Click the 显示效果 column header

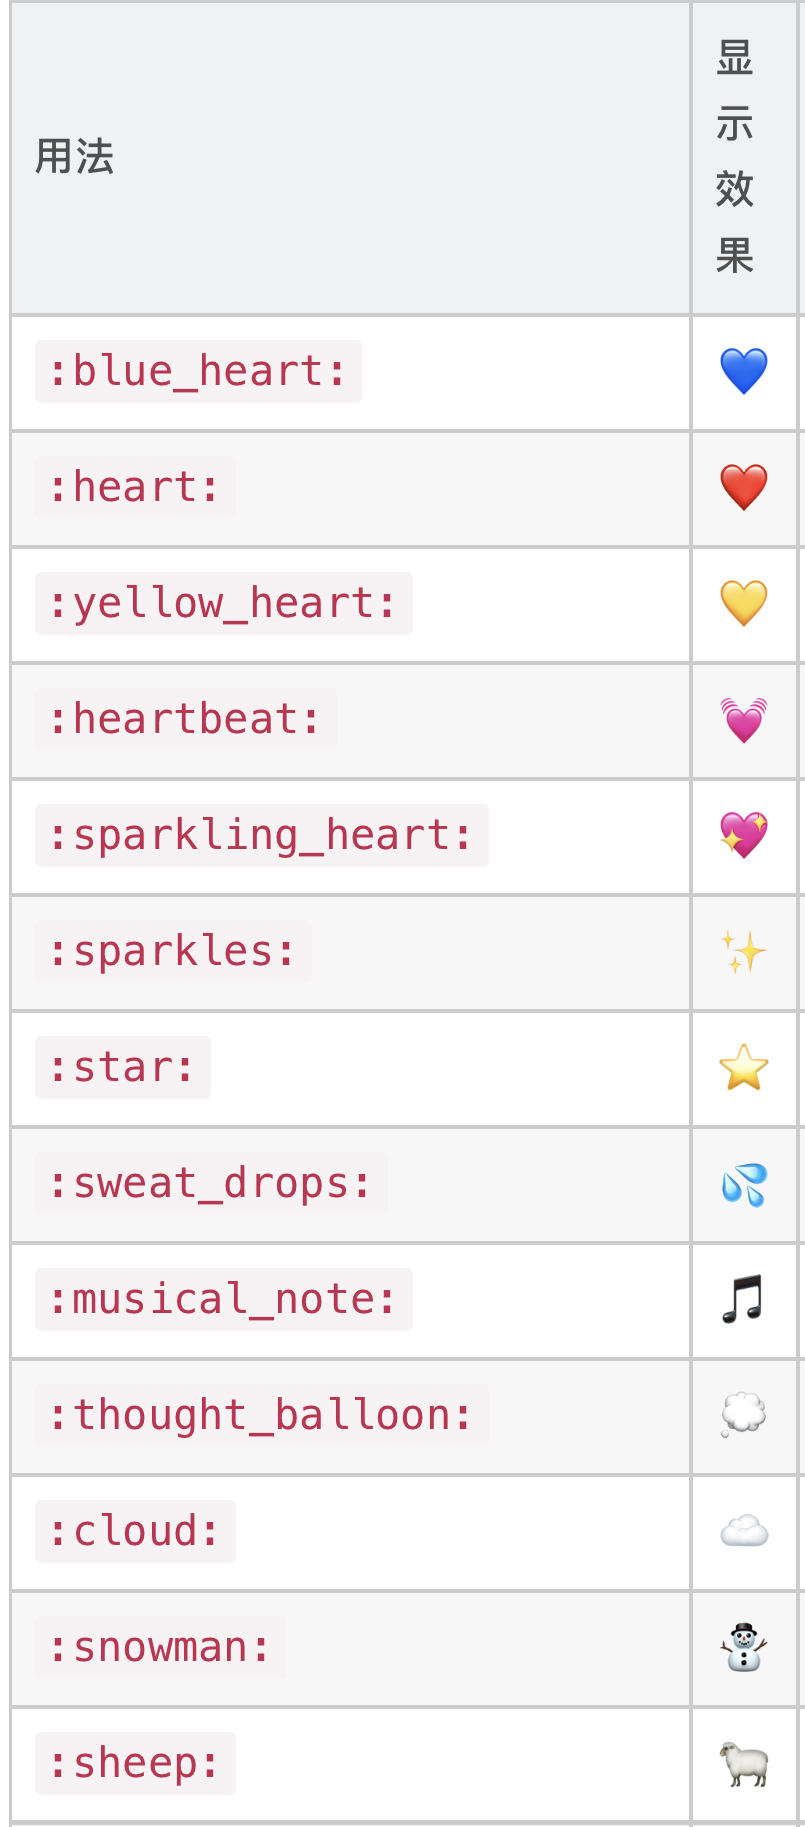click(735, 157)
